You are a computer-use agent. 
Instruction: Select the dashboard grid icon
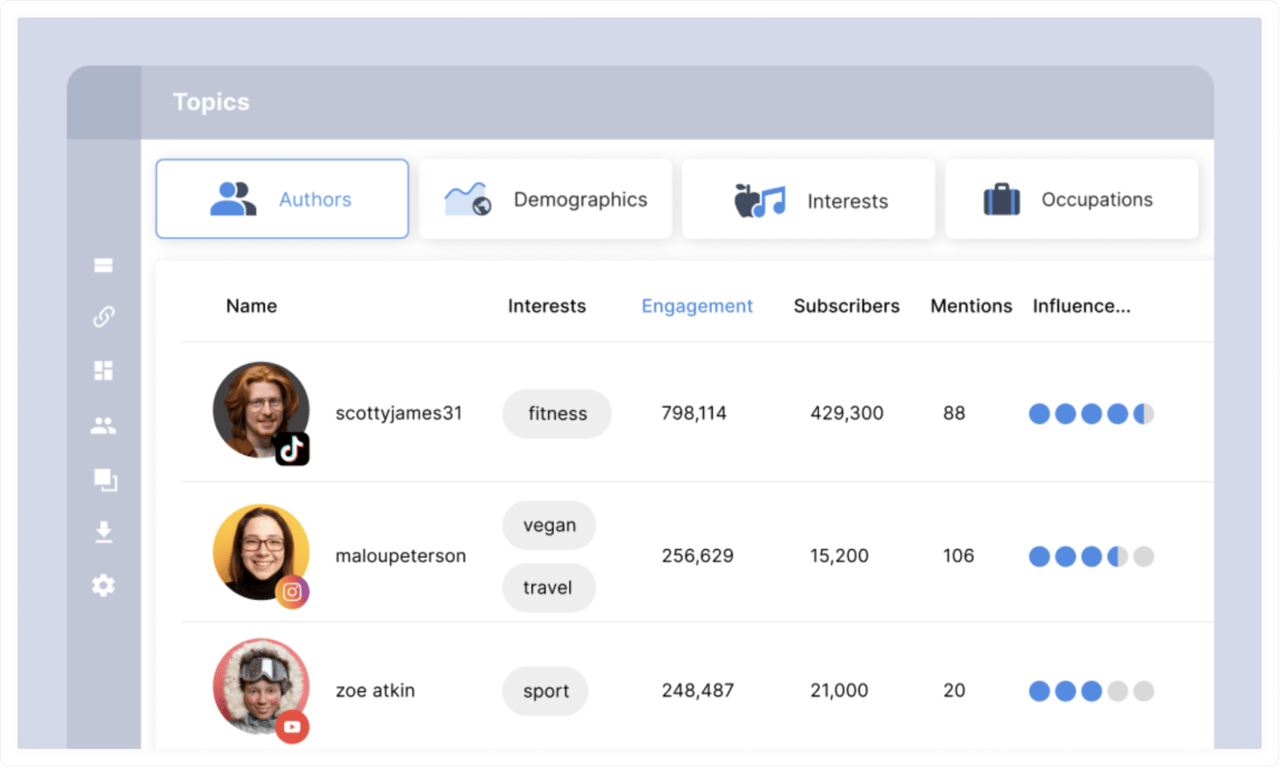pos(103,371)
